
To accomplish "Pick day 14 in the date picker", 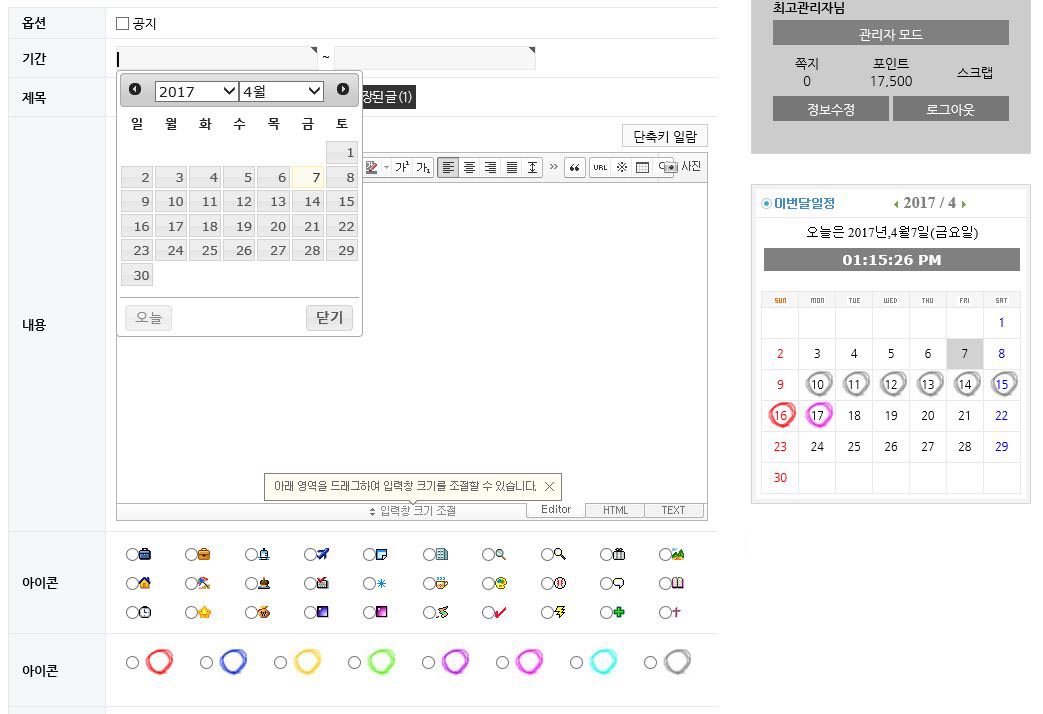I will coord(308,202).
